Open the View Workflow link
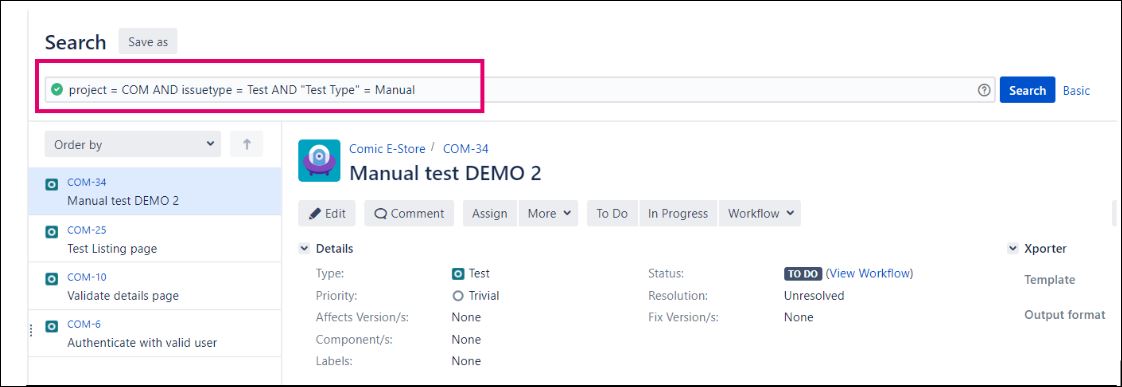Viewport: 1122px width, 387px height. pos(869,273)
